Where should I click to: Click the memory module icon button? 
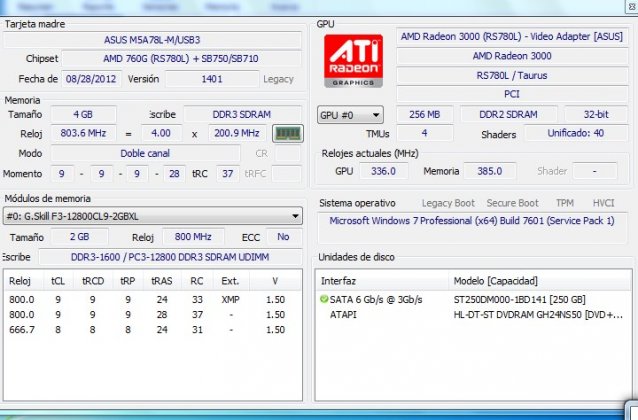coord(288,133)
